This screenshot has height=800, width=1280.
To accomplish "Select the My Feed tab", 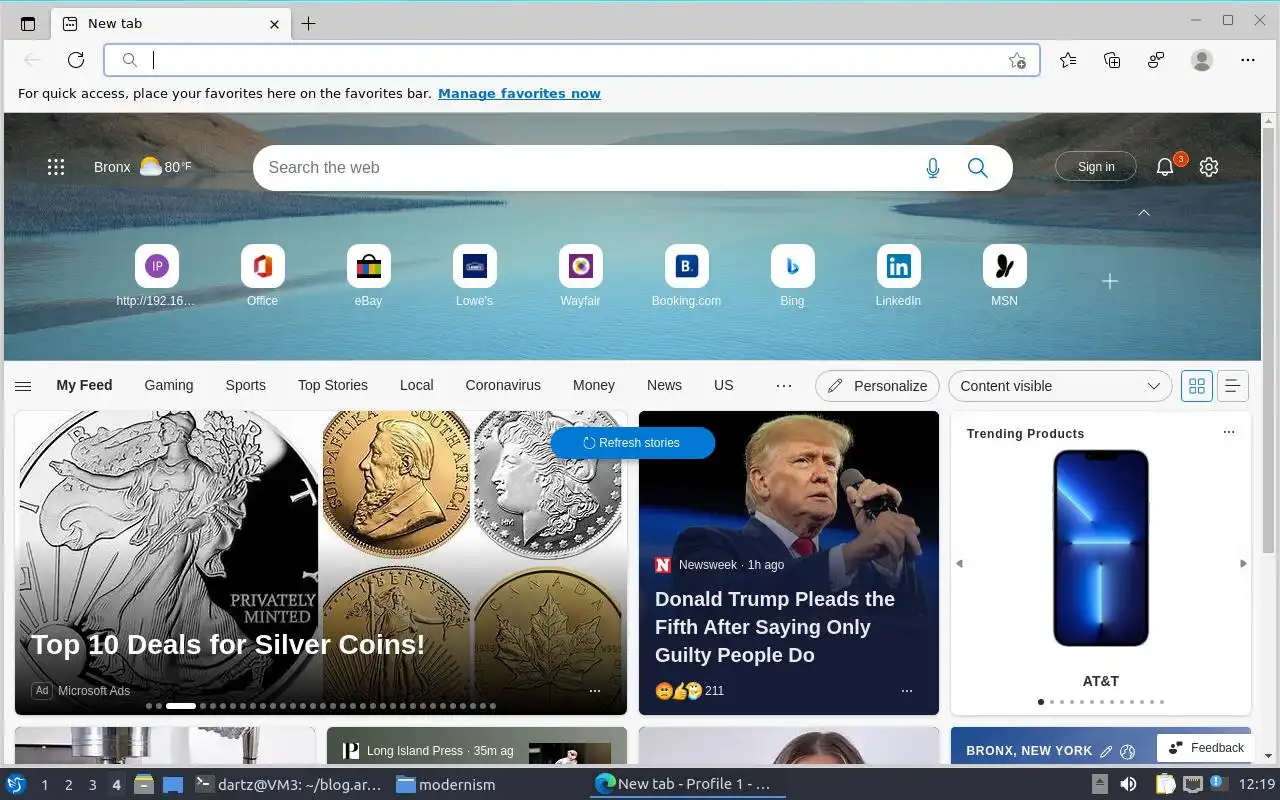I will (84, 385).
